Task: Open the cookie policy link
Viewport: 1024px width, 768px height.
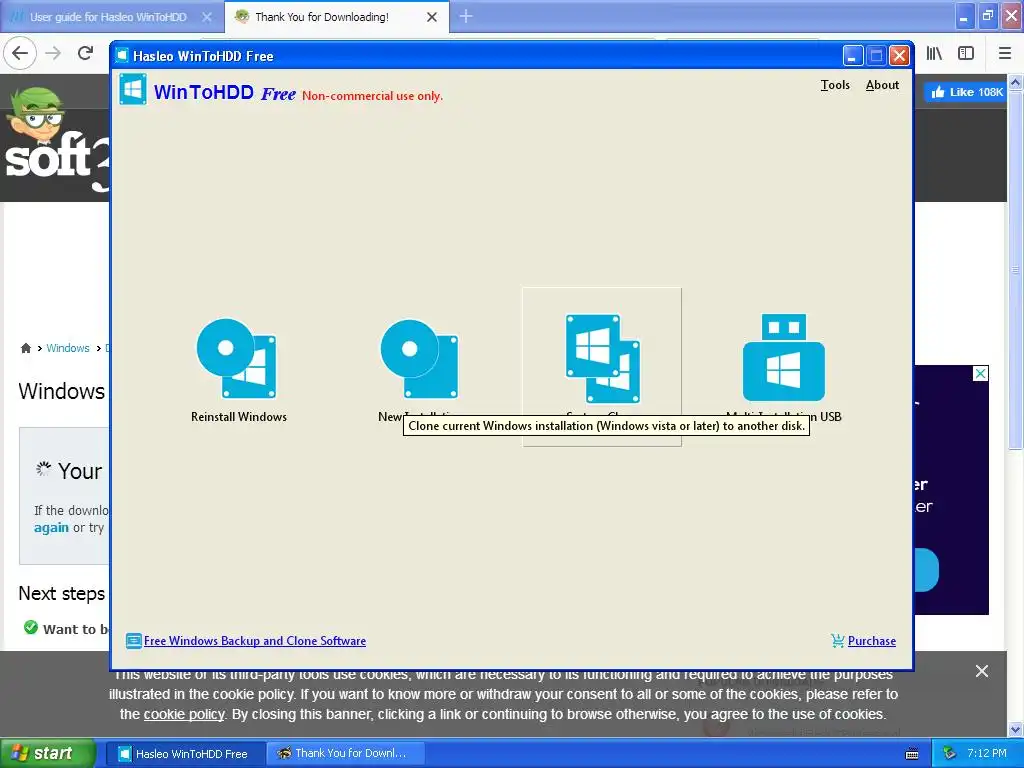Action: pos(184,714)
